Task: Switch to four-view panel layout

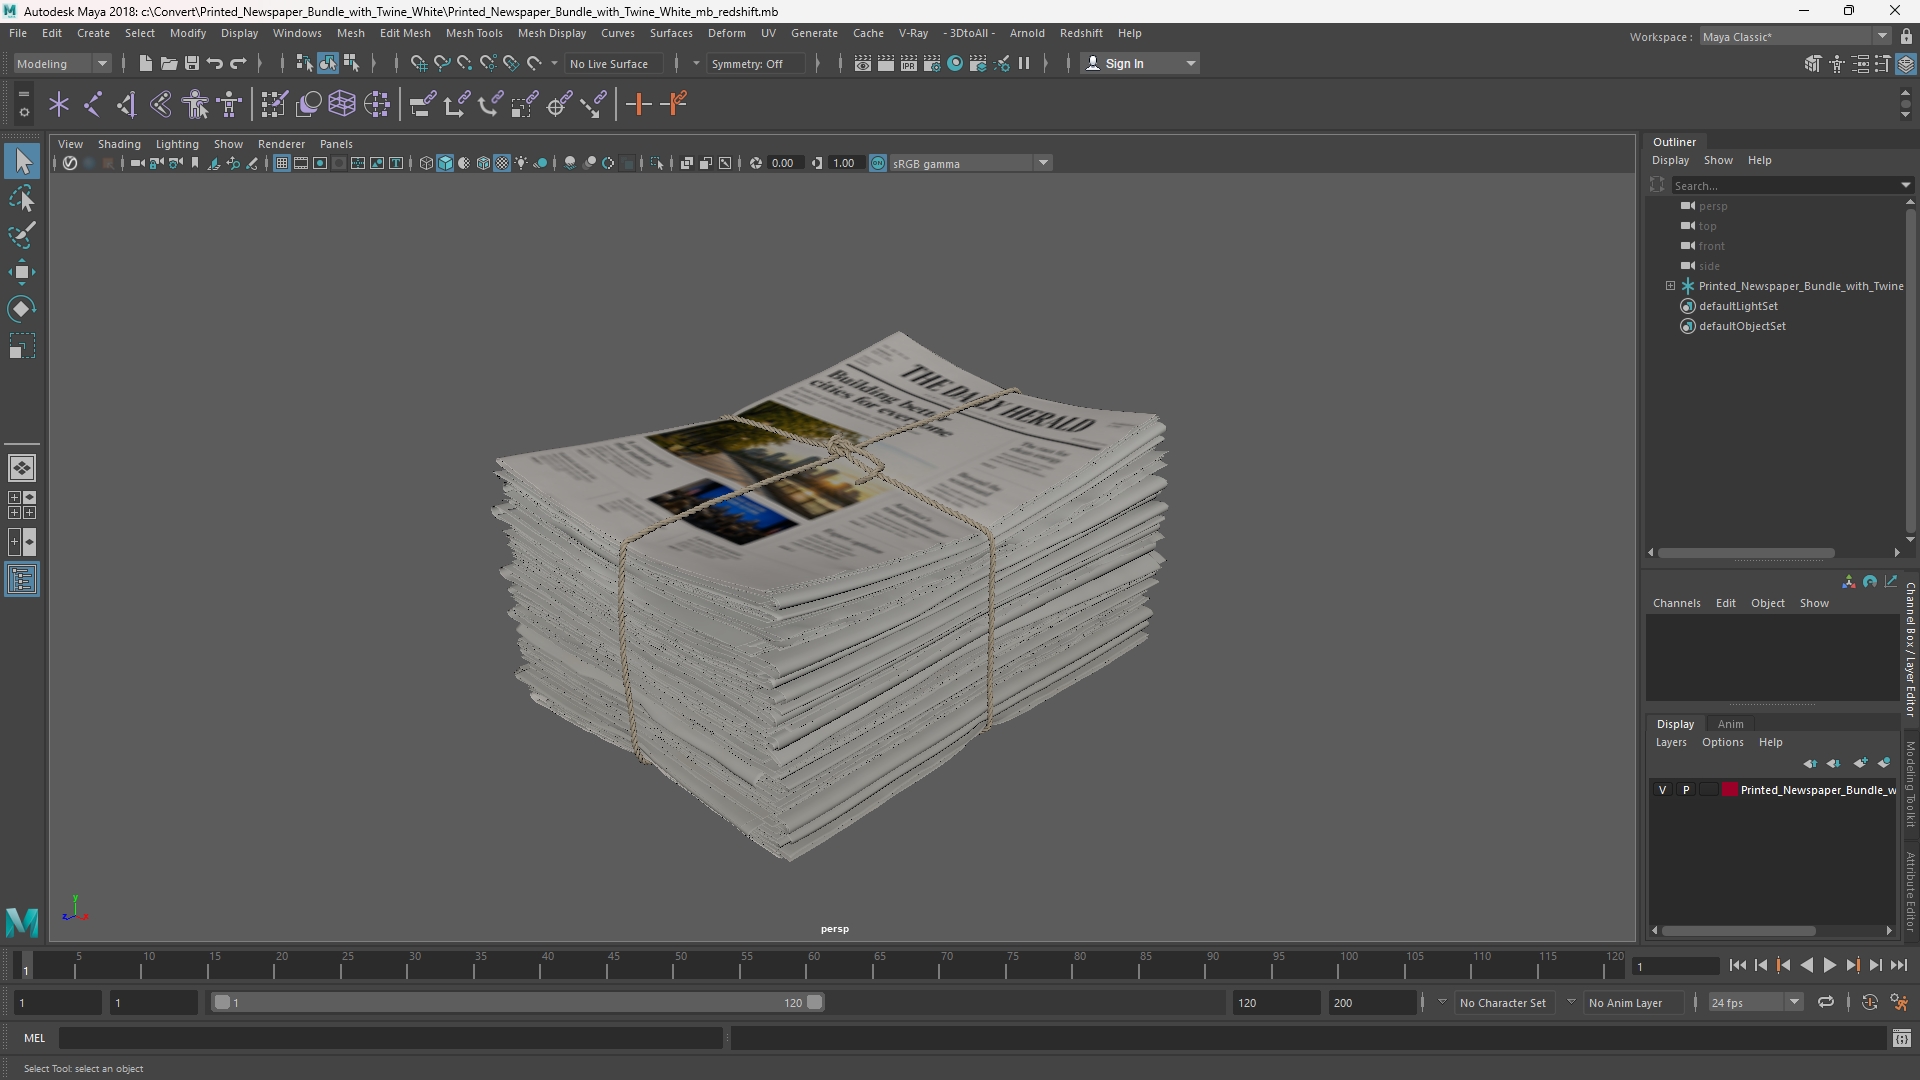Action: pyautogui.click(x=22, y=505)
